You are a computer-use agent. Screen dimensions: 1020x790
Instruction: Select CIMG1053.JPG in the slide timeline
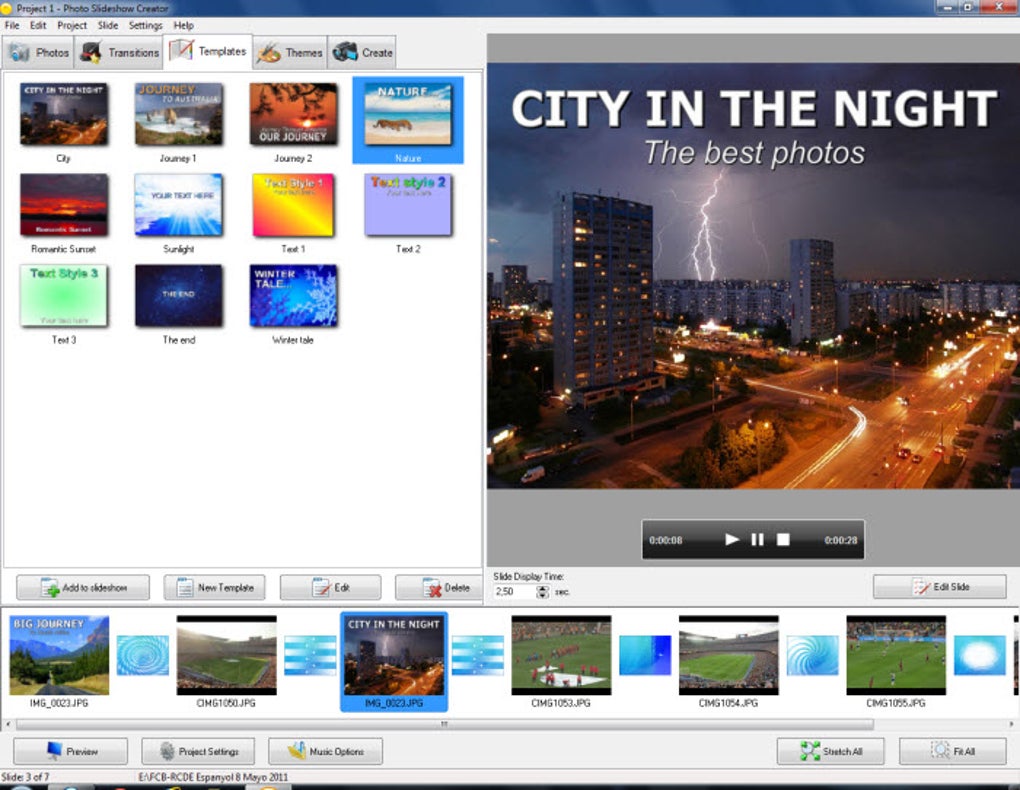coord(560,657)
